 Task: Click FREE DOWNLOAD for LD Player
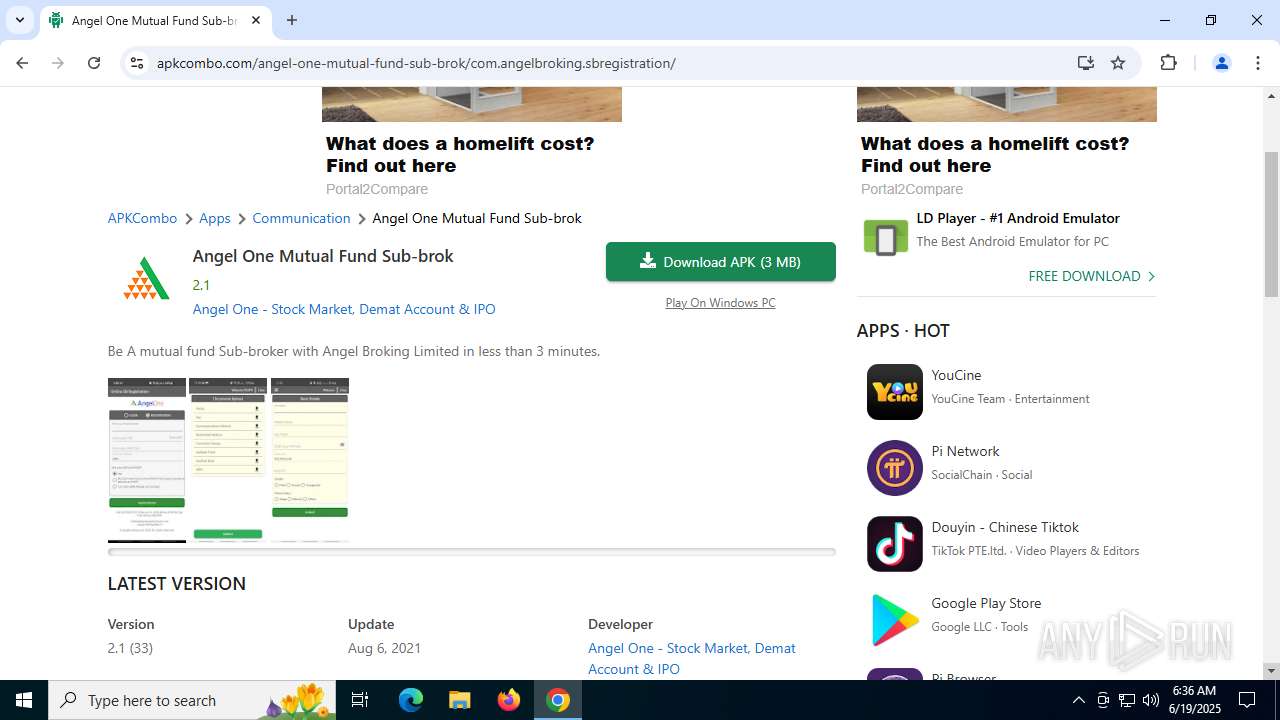click(1091, 276)
